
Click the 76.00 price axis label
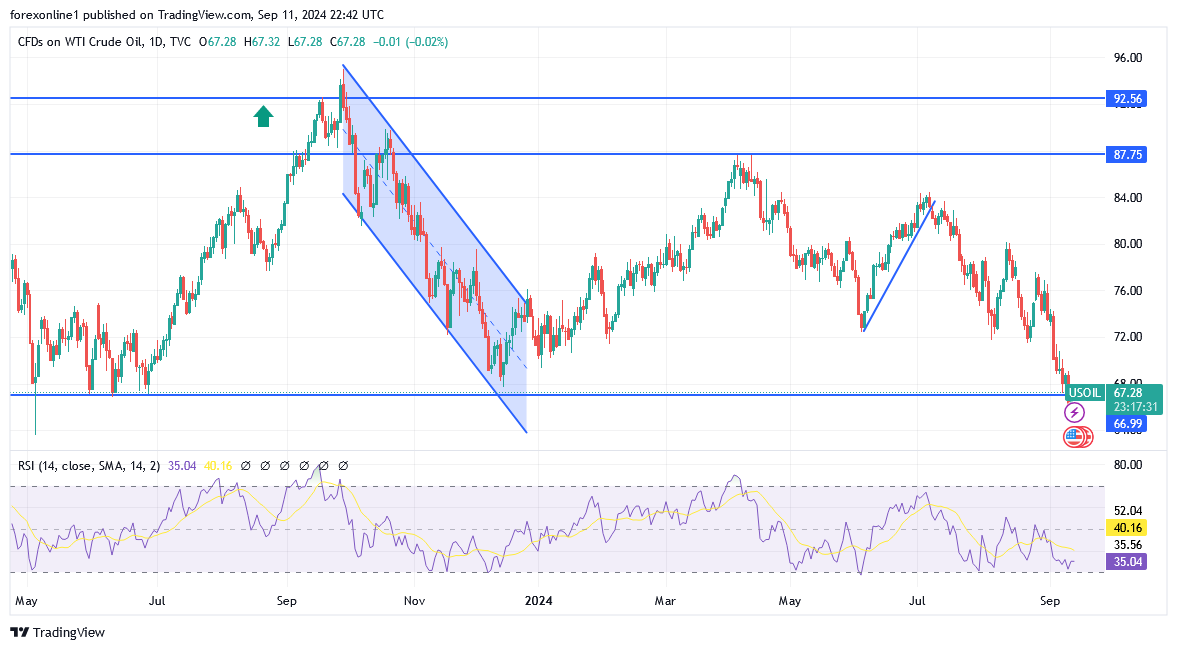[1127, 291]
